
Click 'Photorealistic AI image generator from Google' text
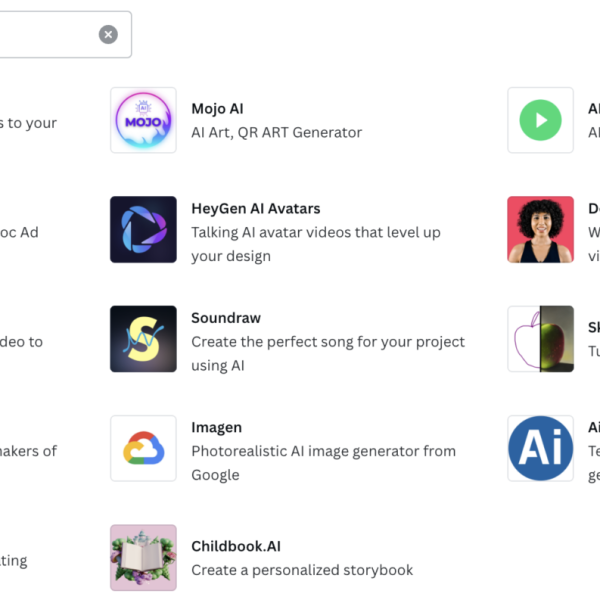coord(324,463)
